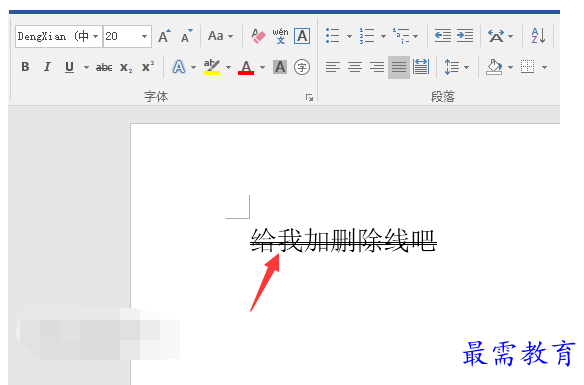Expand the Asian Layout dropdown arrow
Viewport: 584px width, 385px height.
511,36
